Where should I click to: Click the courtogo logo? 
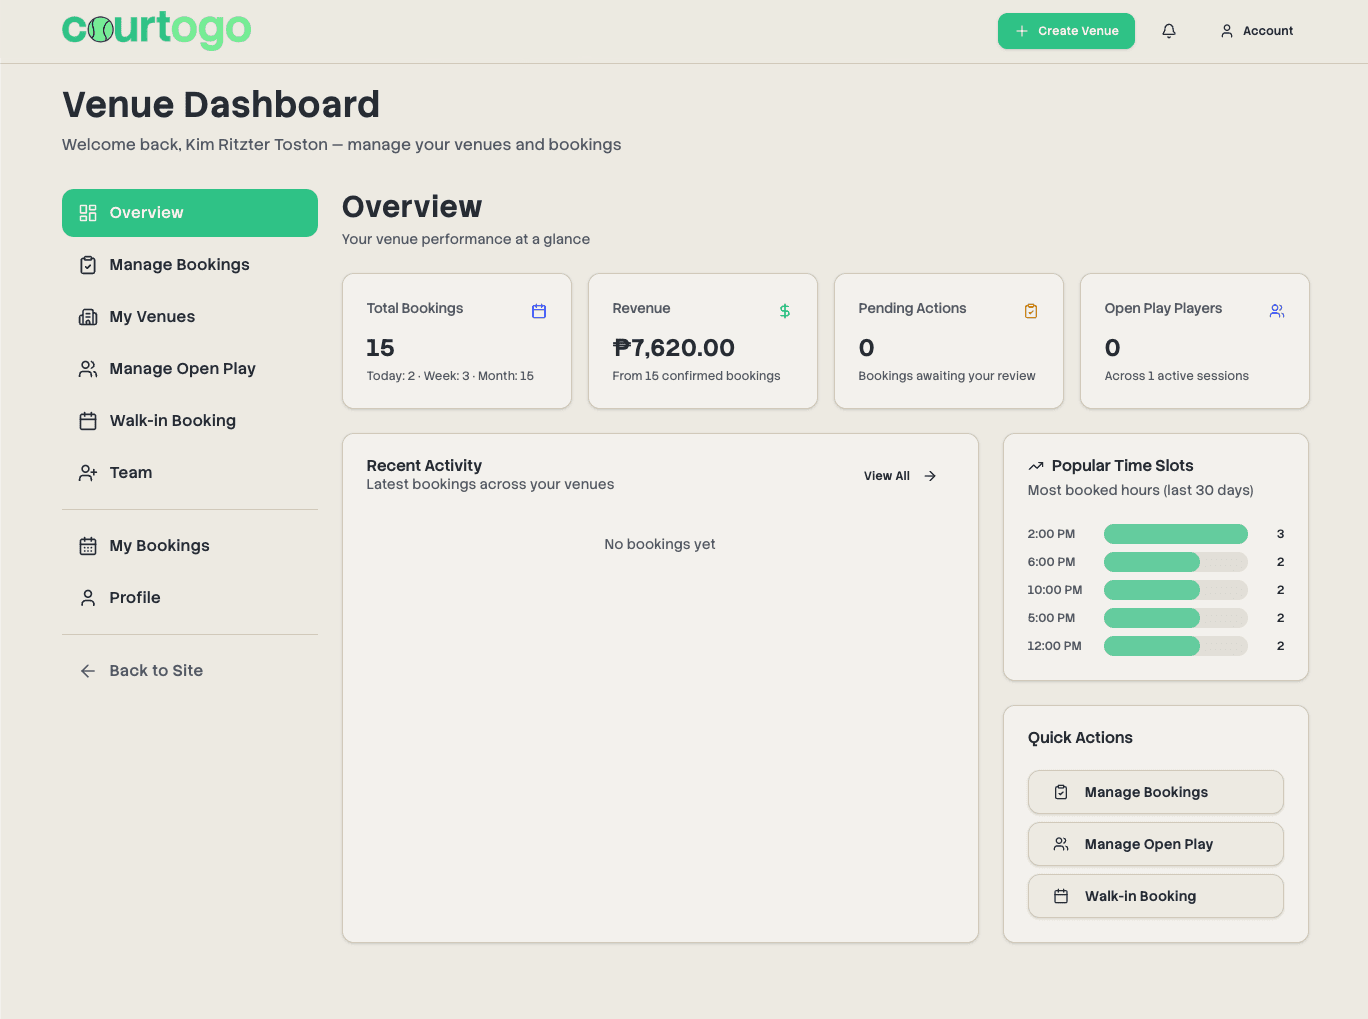coord(157,31)
